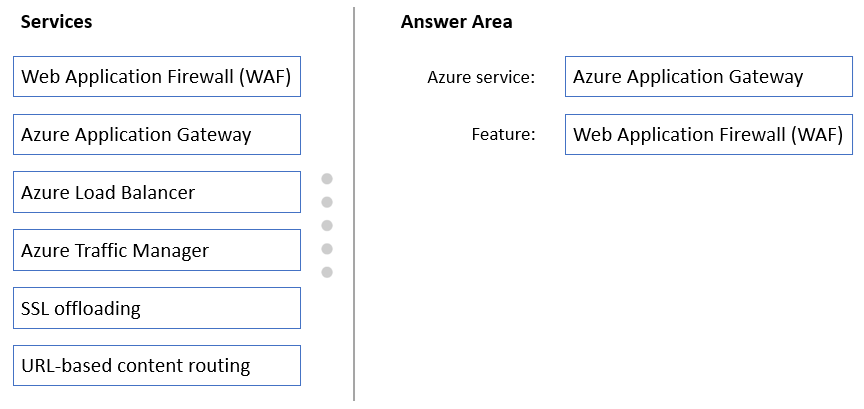Screen dimensions: 864x409
Task: Click the Answer Area heading
Action: point(456,21)
